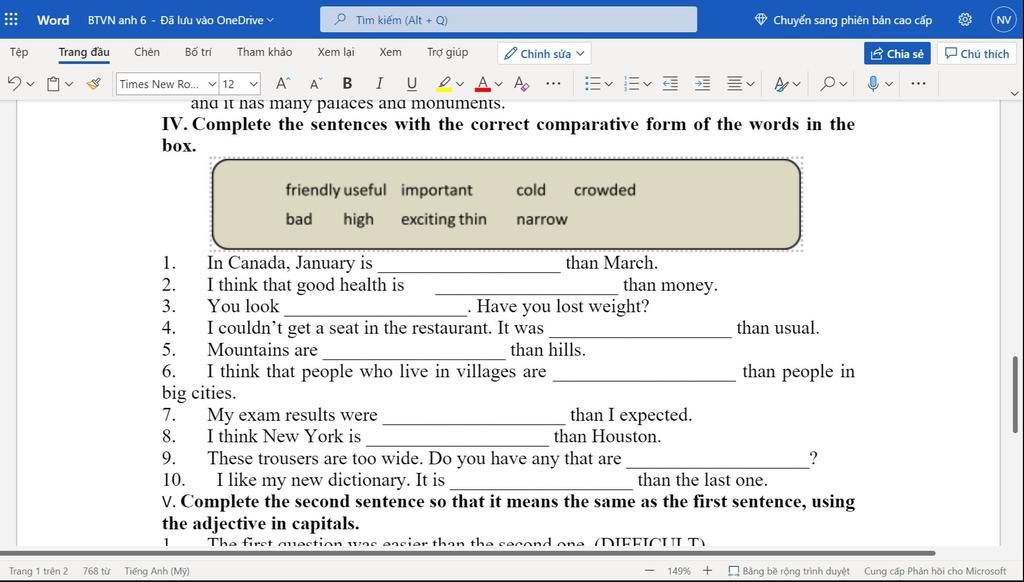Click the 768 từ word count
The image size is (1024, 582).
[x=97, y=571]
